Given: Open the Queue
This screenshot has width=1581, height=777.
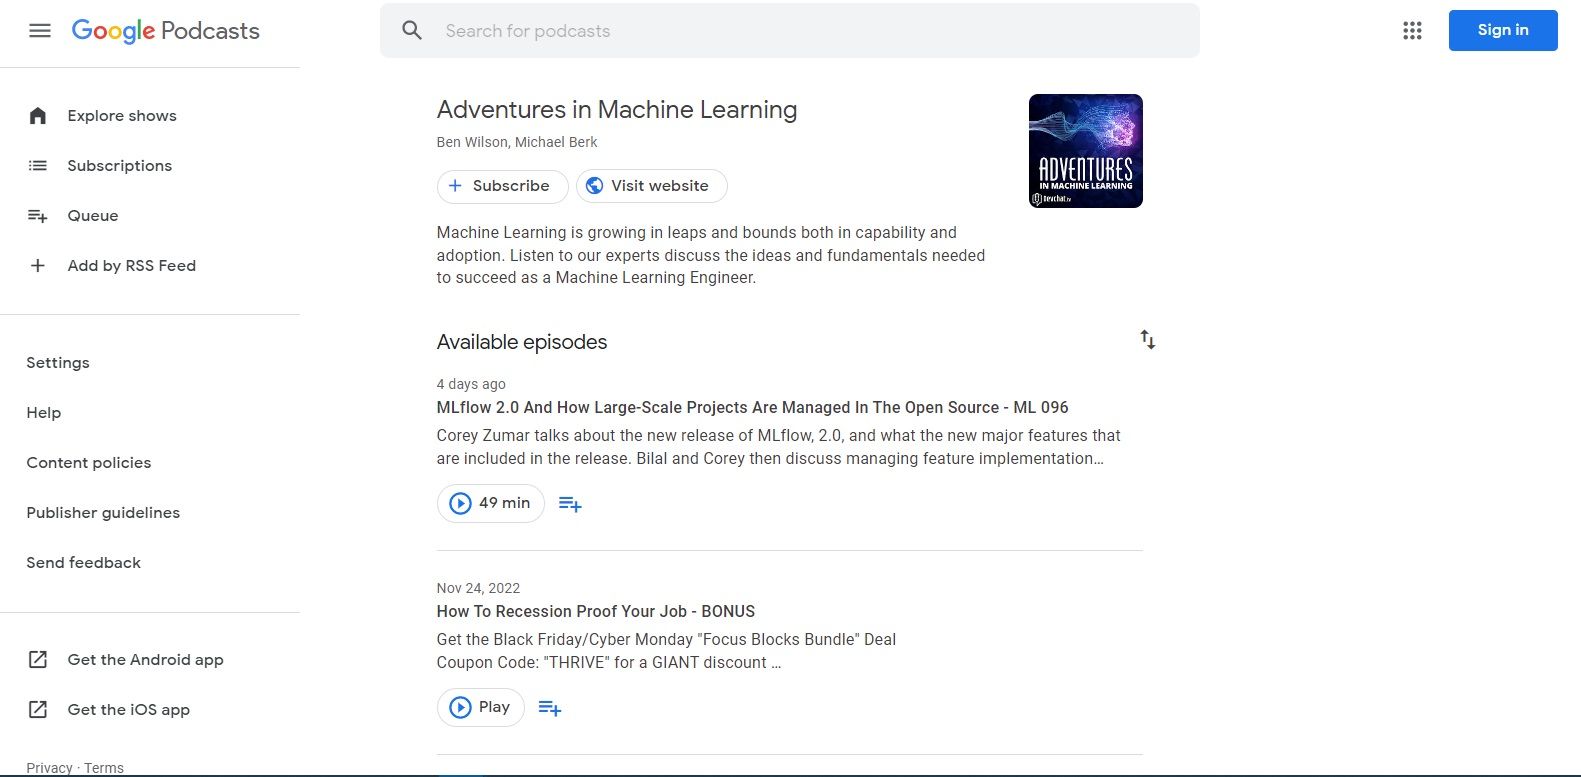Looking at the screenshot, I should (x=93, y=216).
